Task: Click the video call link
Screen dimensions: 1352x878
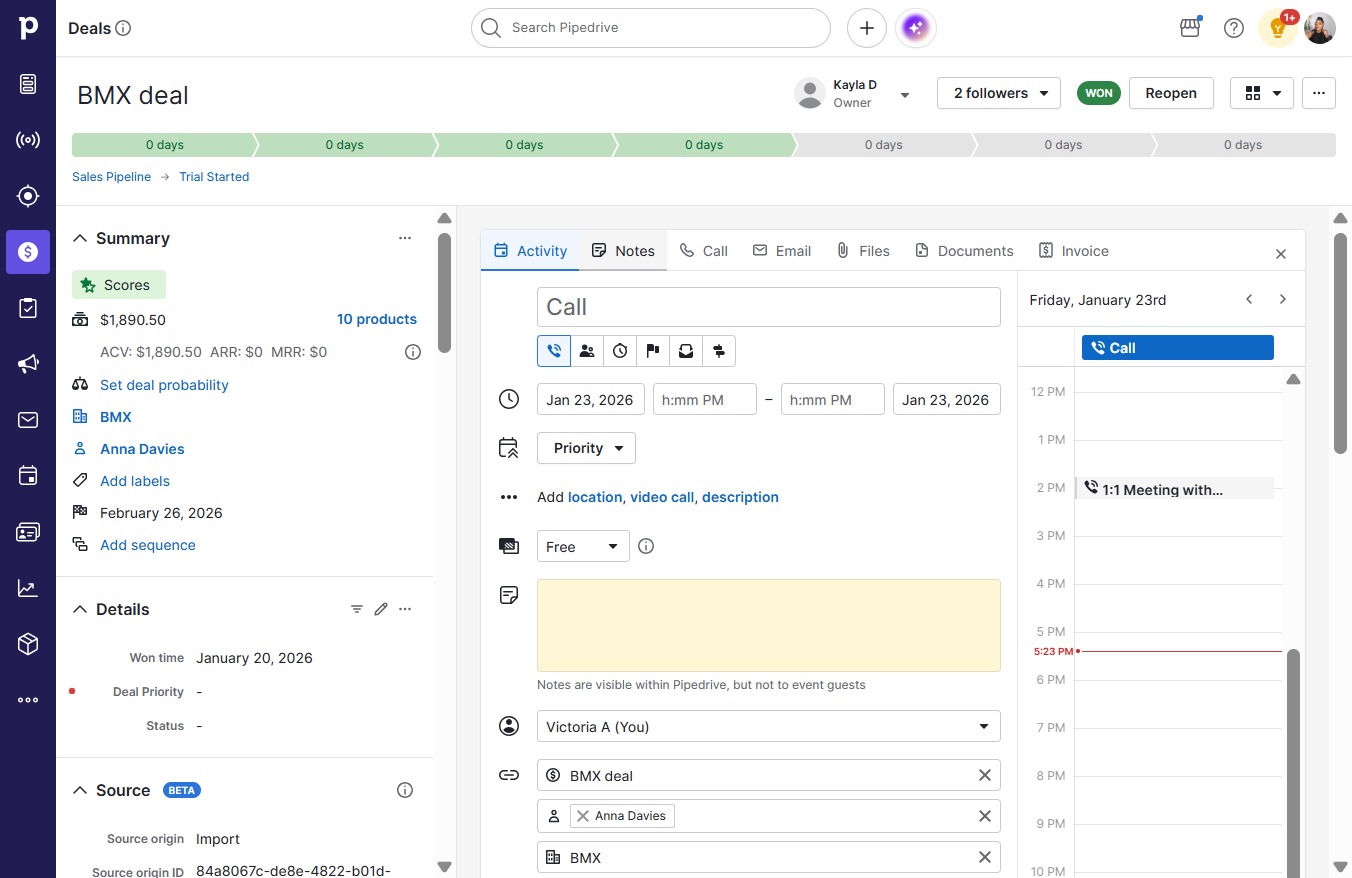Action: pyautogui.click(x=662, y=497)
